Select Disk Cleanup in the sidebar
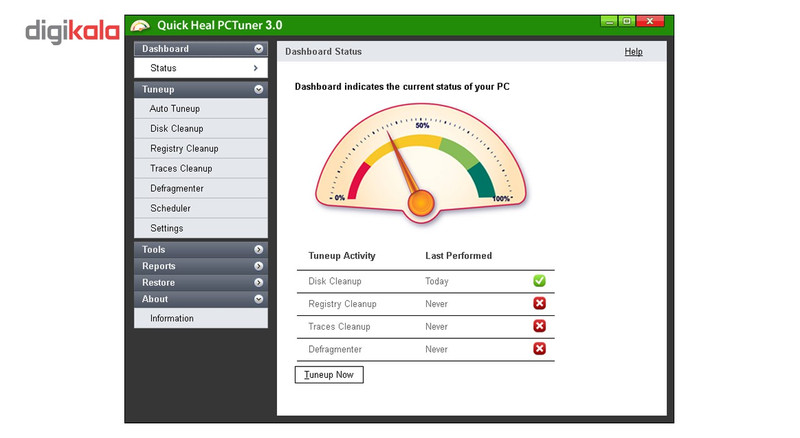 pyautogui.click(x=201, y=129)
